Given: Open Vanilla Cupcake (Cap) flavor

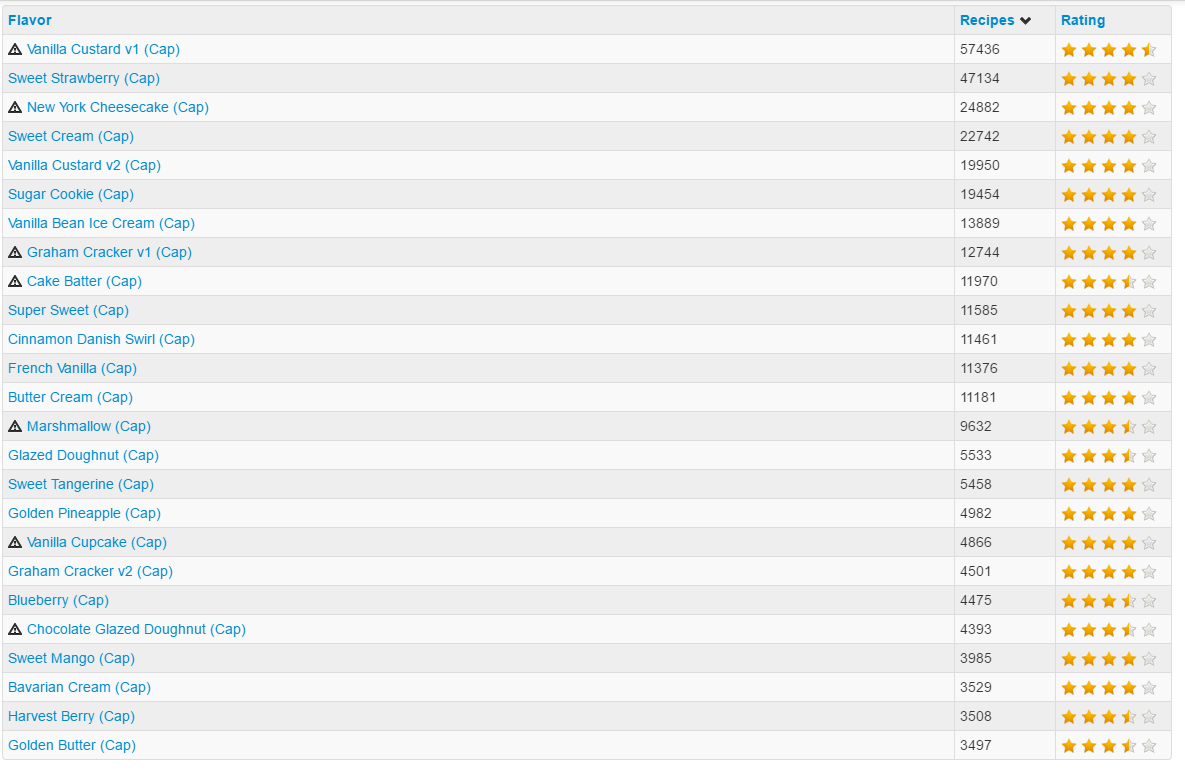Looking at the screenshot, I should tap(97, 542).
